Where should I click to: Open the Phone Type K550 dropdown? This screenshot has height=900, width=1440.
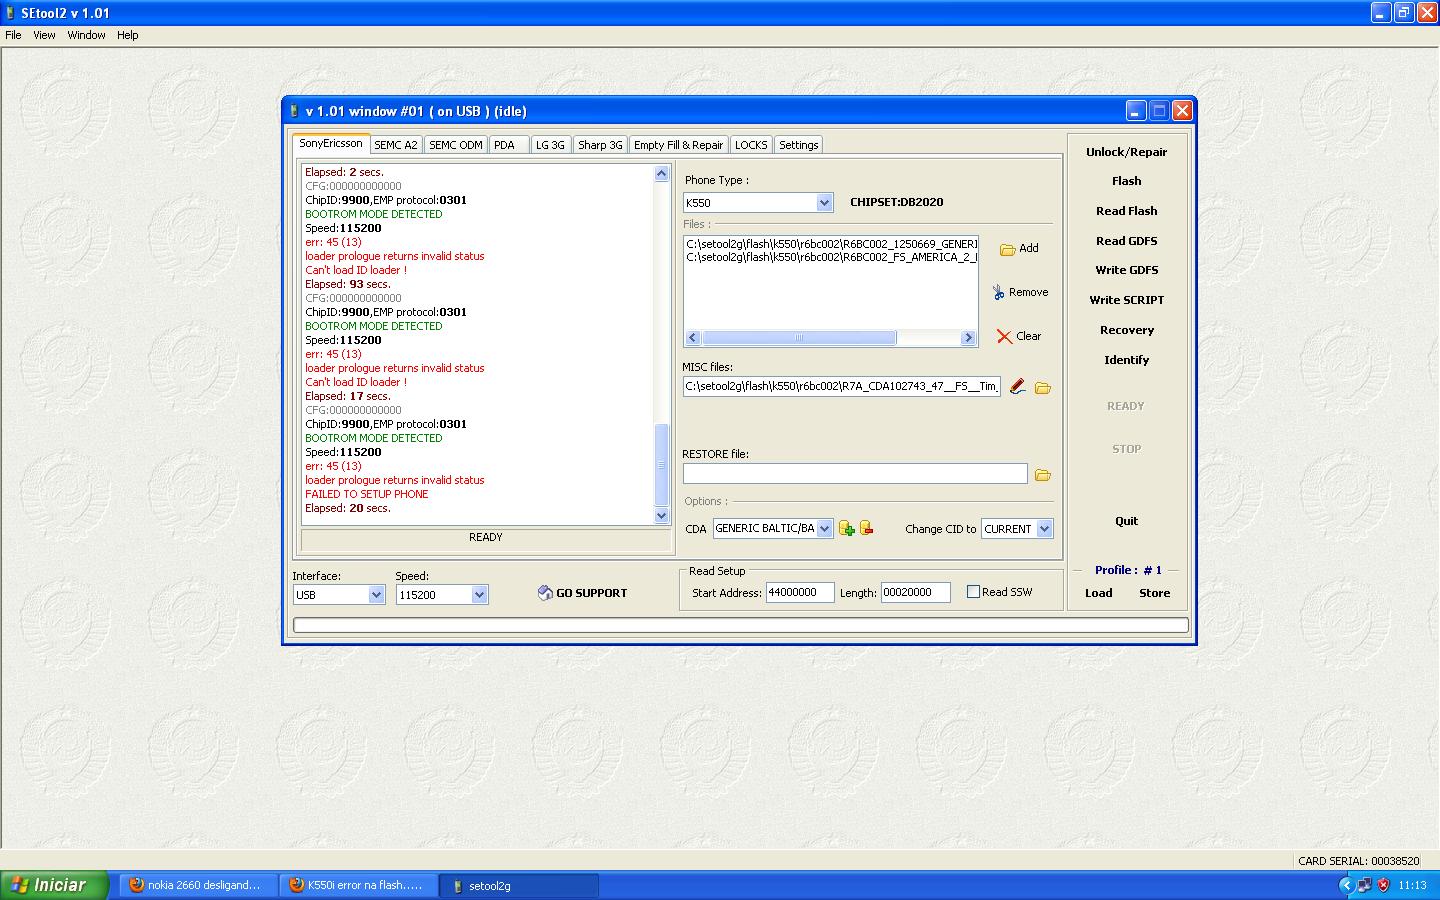pos(824,203)
